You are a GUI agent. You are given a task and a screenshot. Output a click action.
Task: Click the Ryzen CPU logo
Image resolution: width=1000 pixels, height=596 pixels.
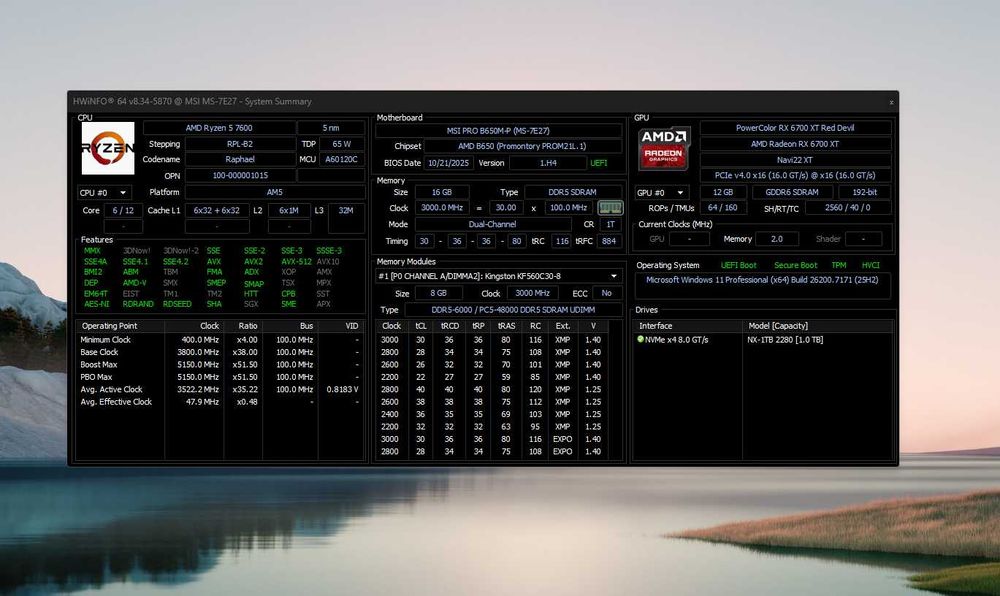click(x=108, y=148)
